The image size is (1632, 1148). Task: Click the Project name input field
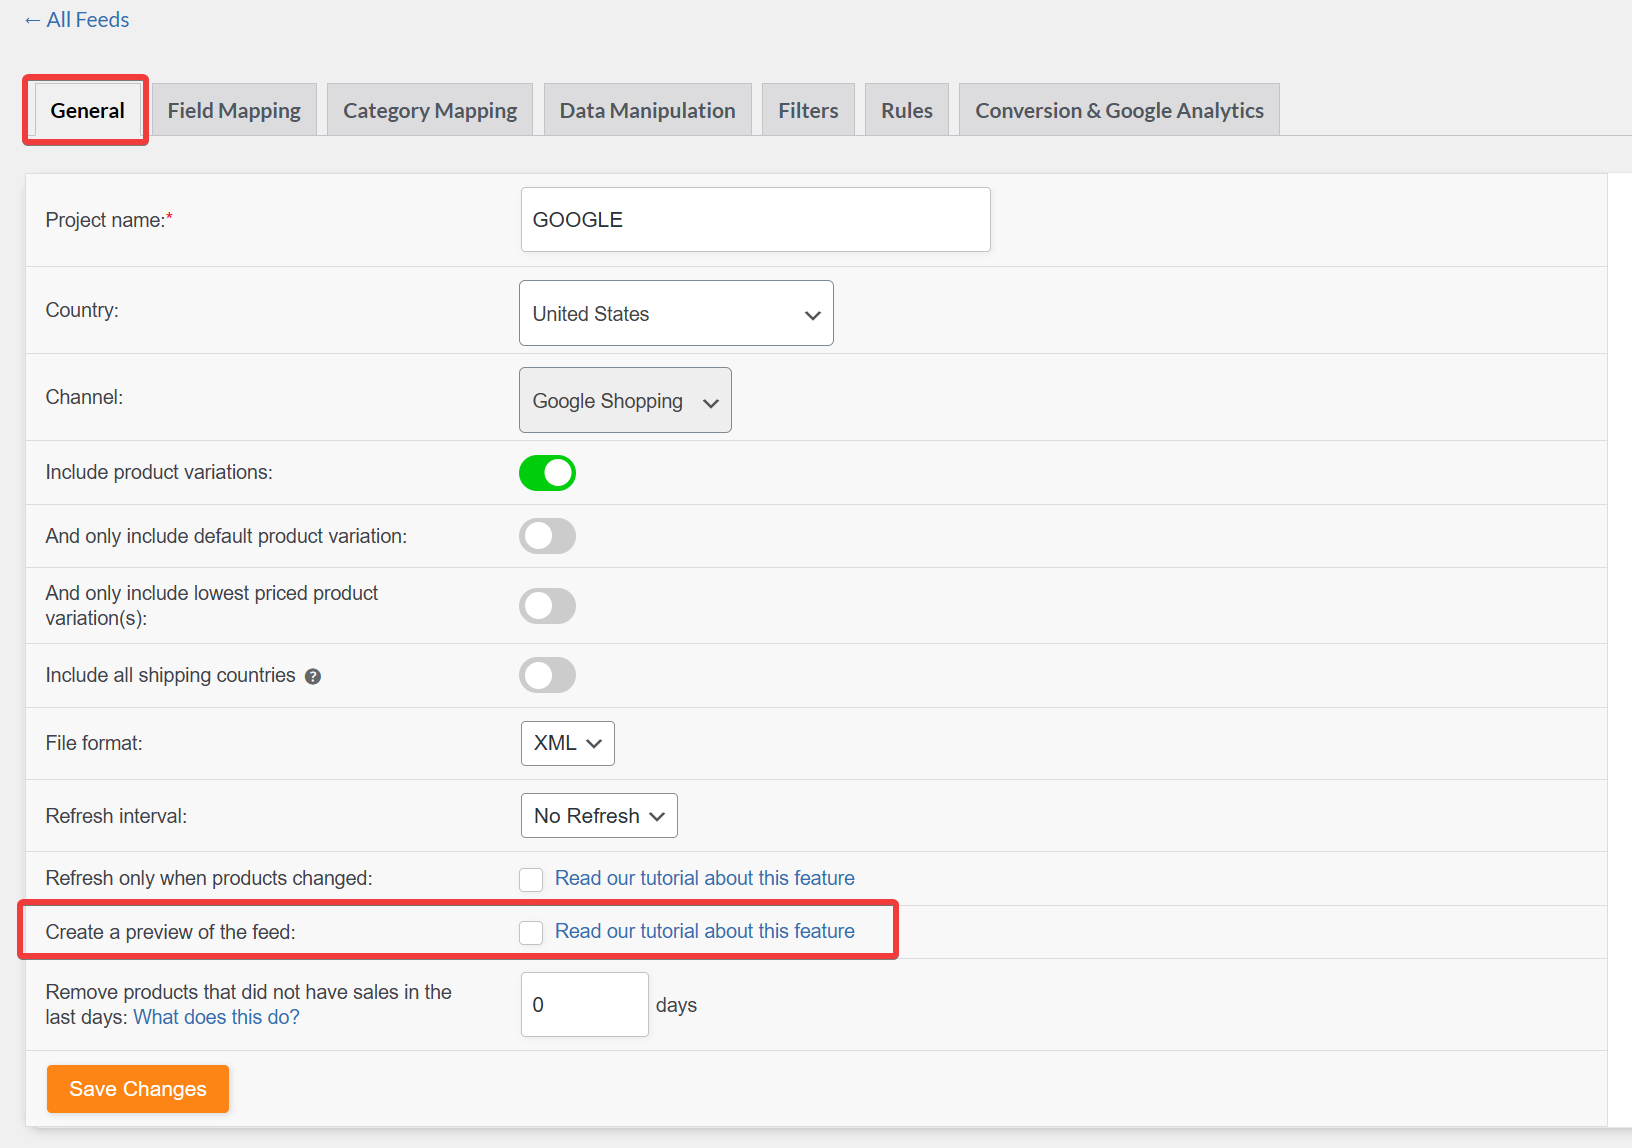pyautogui.click(x=755, y=219)
